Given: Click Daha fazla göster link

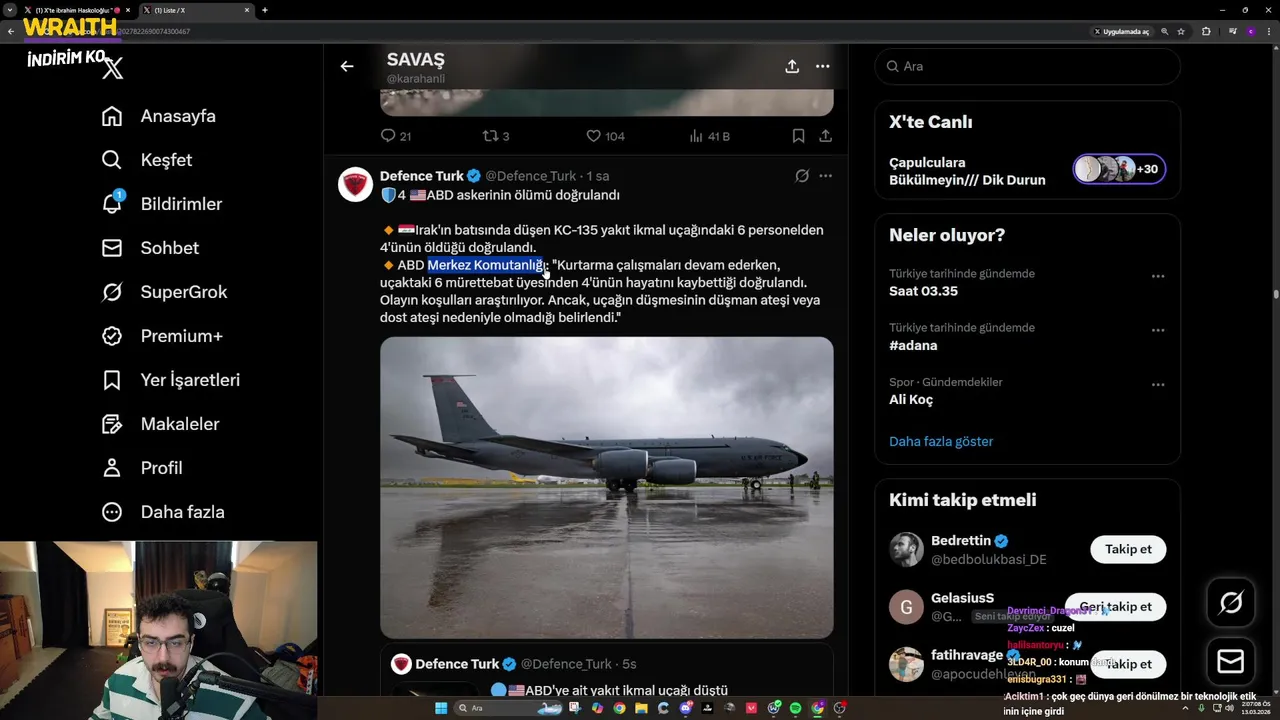Looking at the screenshot, I should pyautogui.click(x=941, y=441).
